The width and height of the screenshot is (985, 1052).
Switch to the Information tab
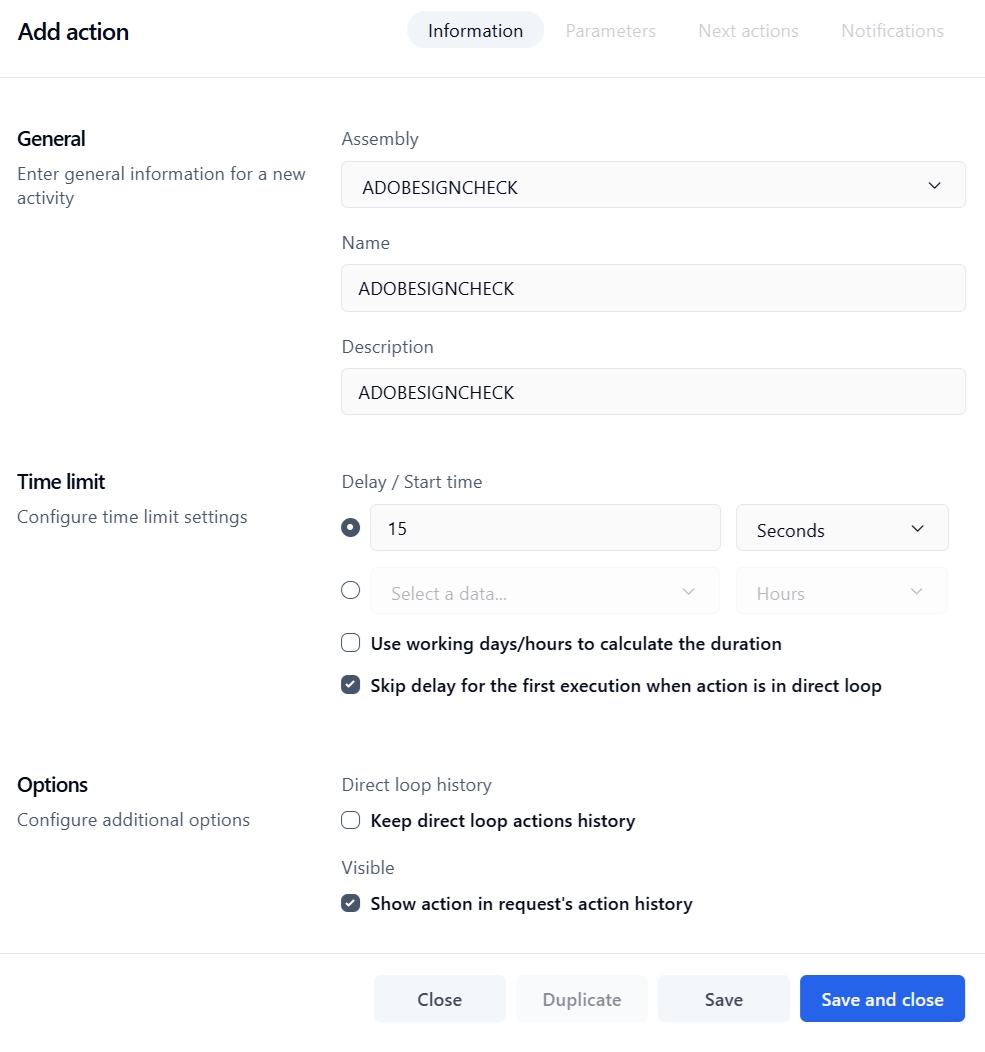(x=475, y=31)
